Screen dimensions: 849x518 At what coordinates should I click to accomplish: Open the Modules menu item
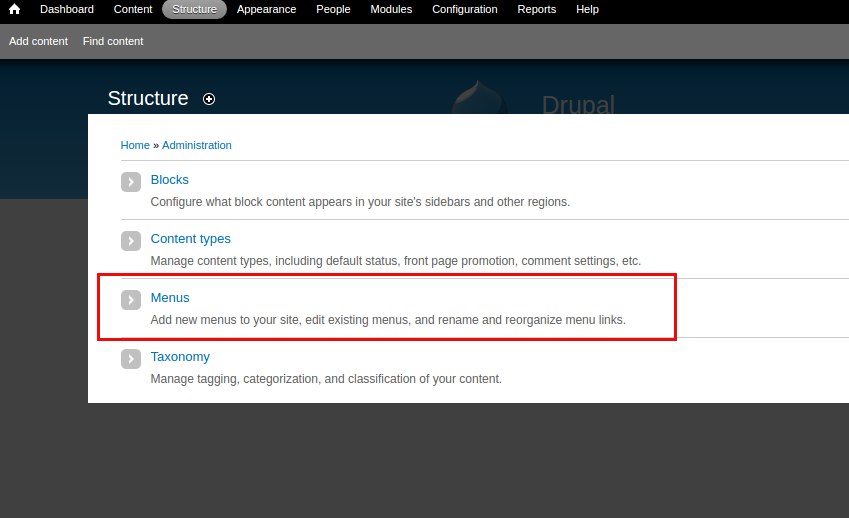point(391,9)
